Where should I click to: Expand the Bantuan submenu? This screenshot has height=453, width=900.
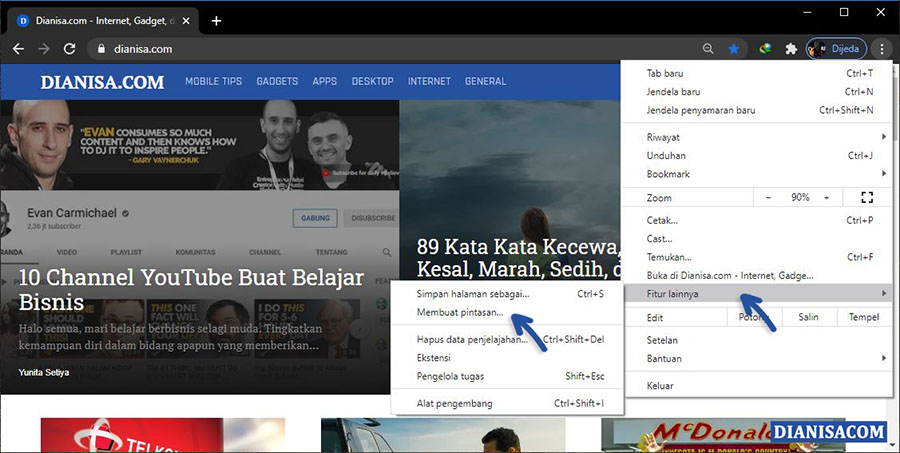757,358
